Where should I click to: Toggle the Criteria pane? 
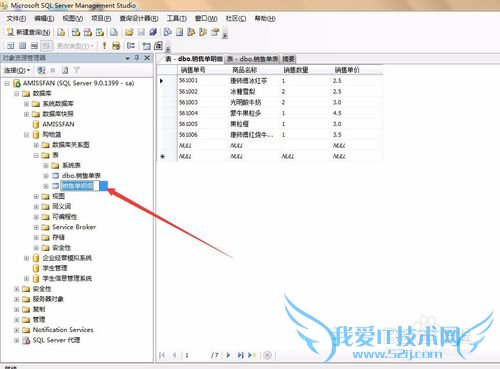(22, 46)
